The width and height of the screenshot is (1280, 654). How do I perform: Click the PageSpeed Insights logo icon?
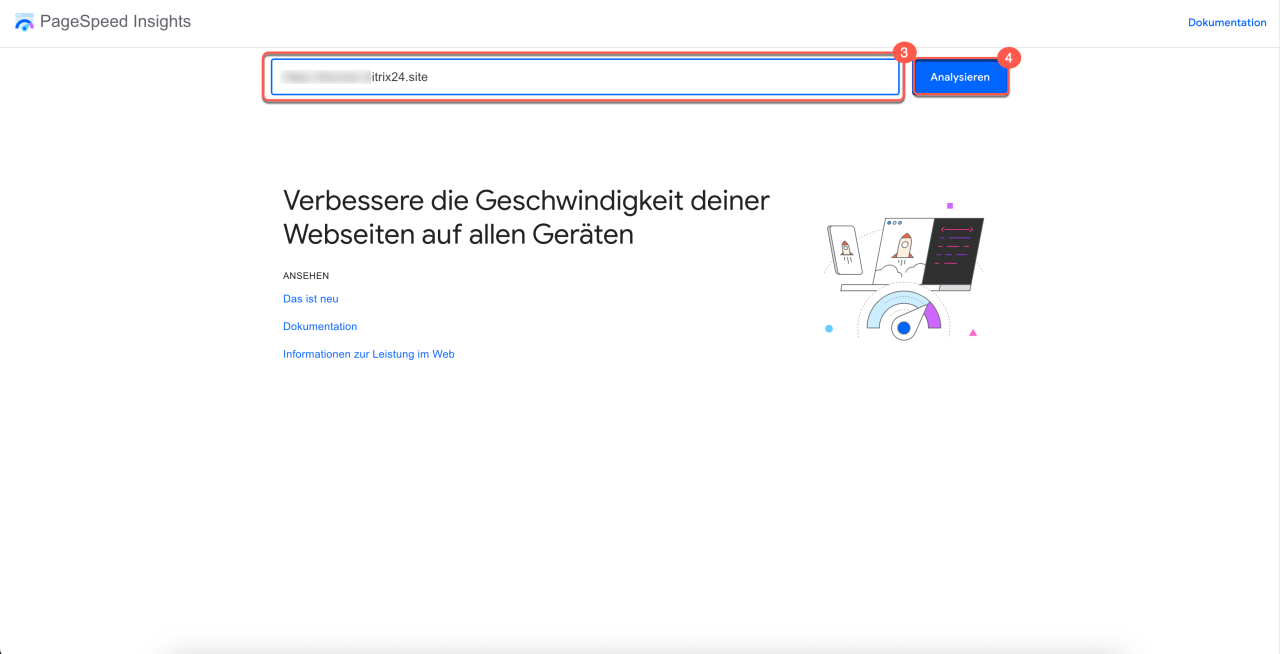24,22
